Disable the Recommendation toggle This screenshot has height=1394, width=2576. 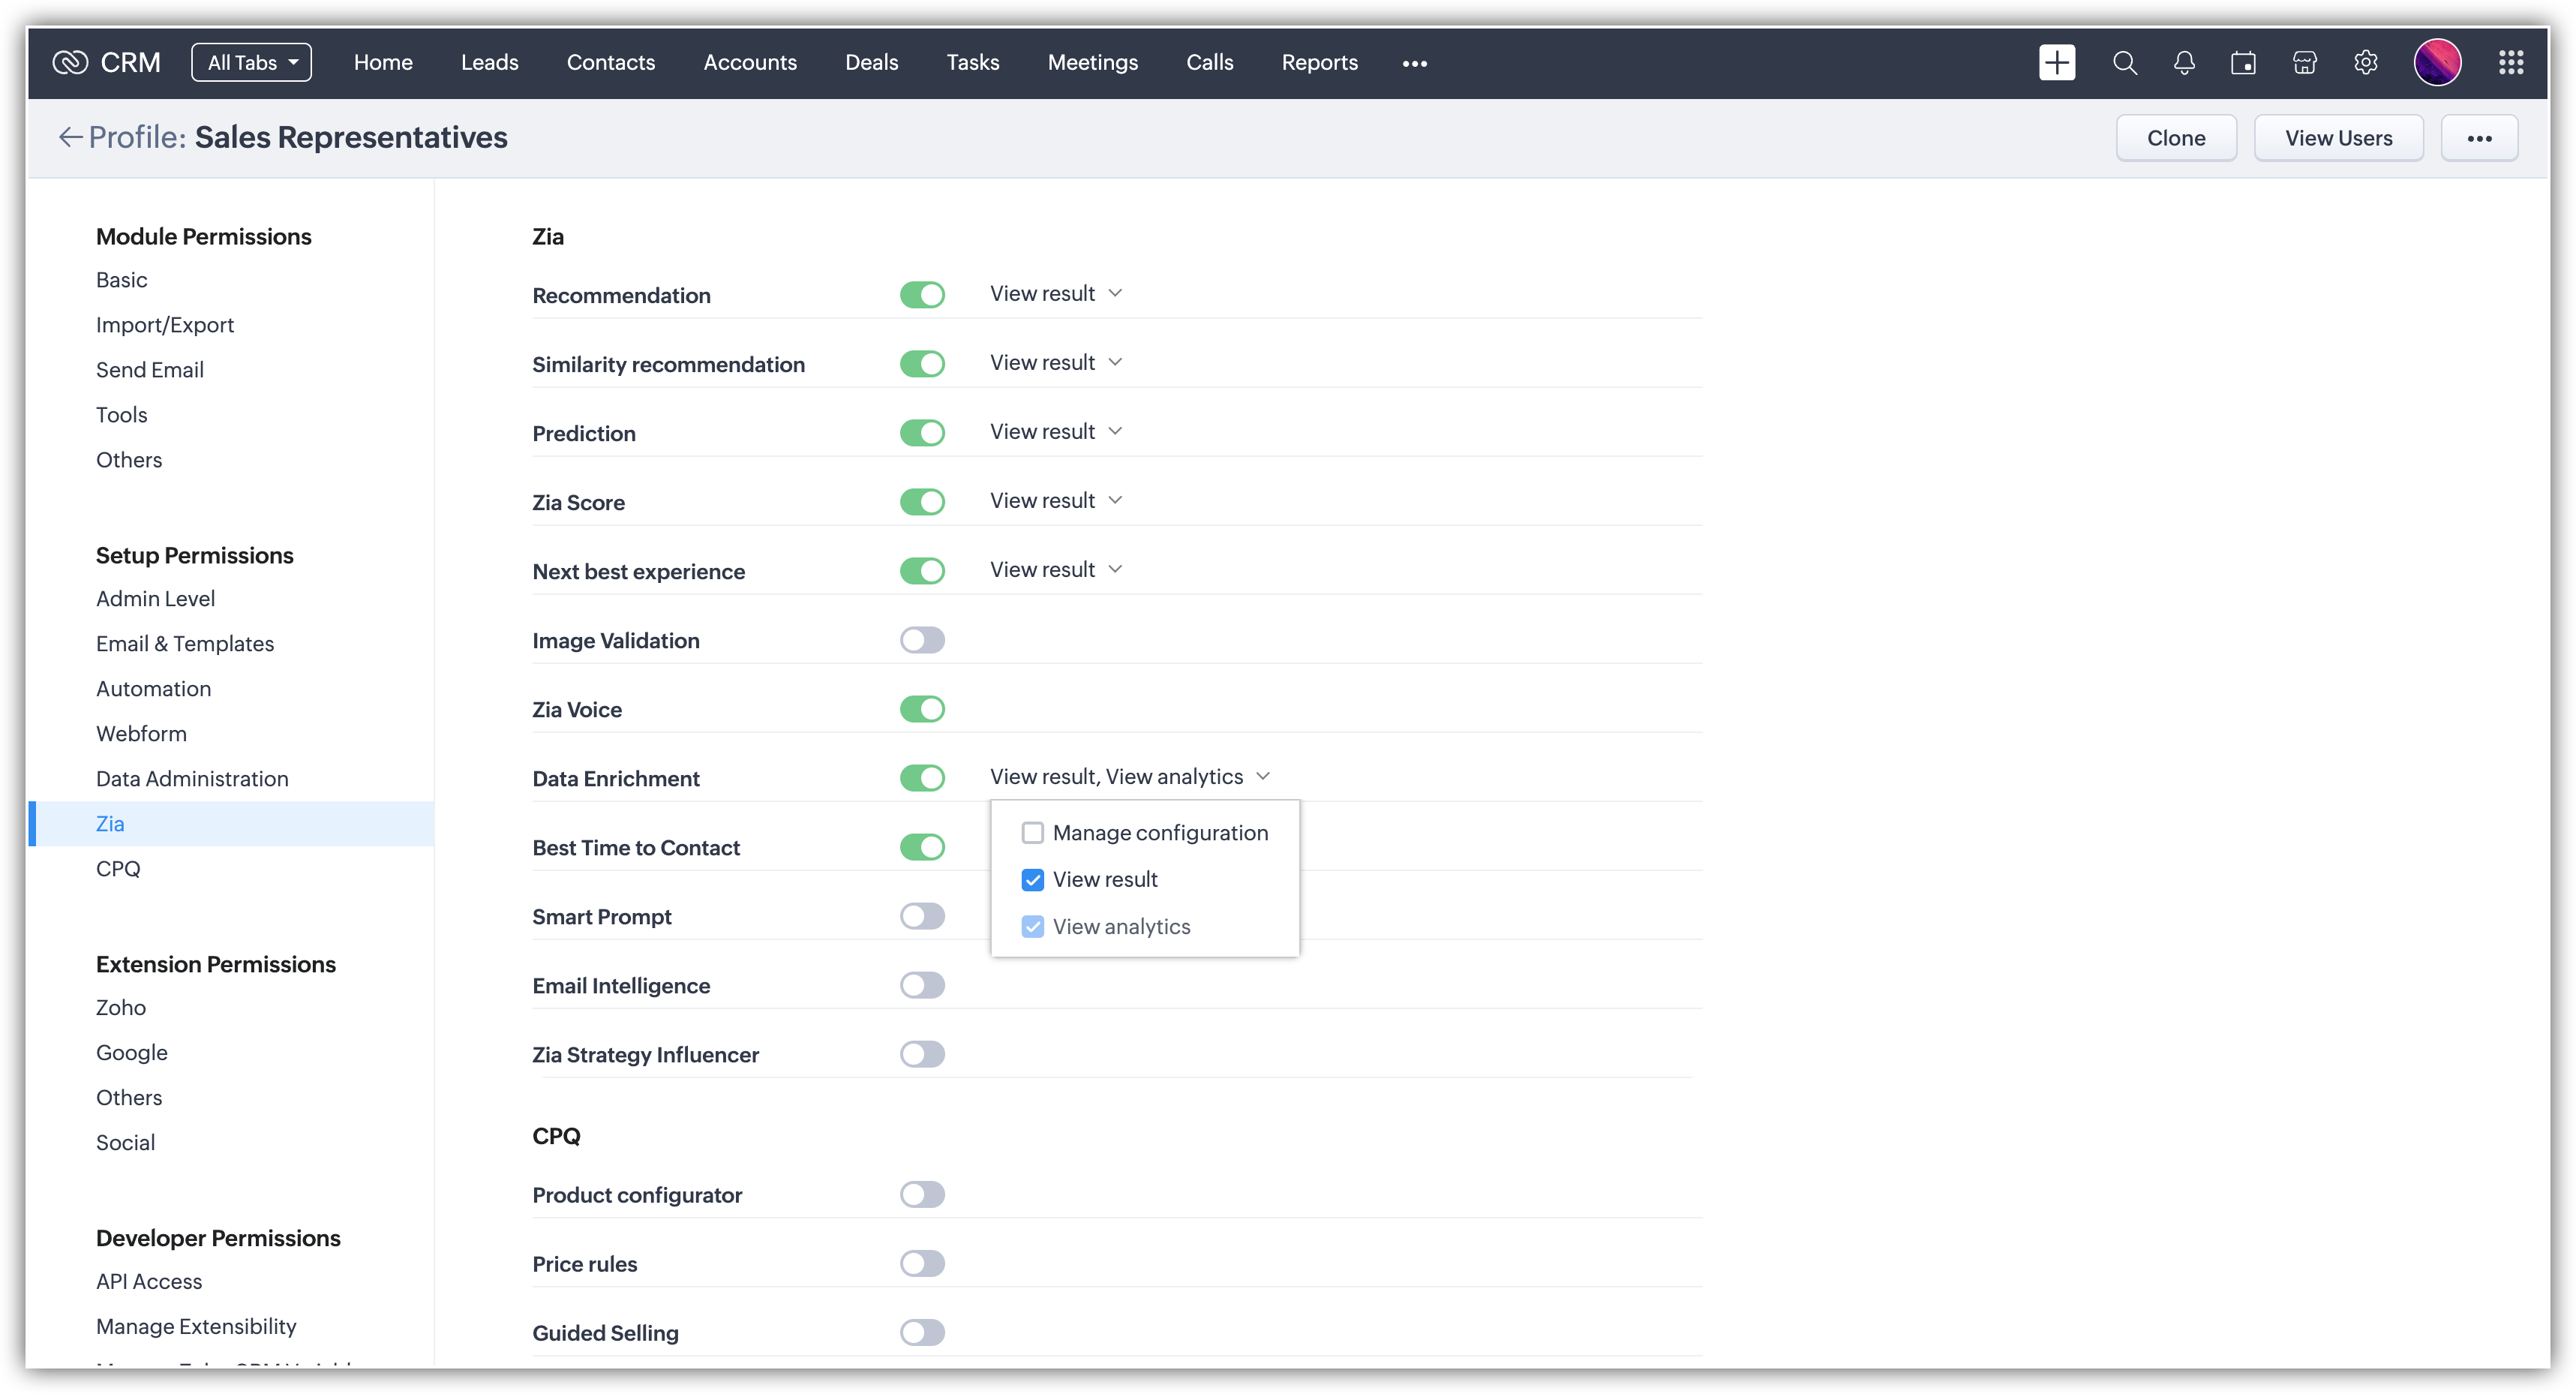point(922,295)
